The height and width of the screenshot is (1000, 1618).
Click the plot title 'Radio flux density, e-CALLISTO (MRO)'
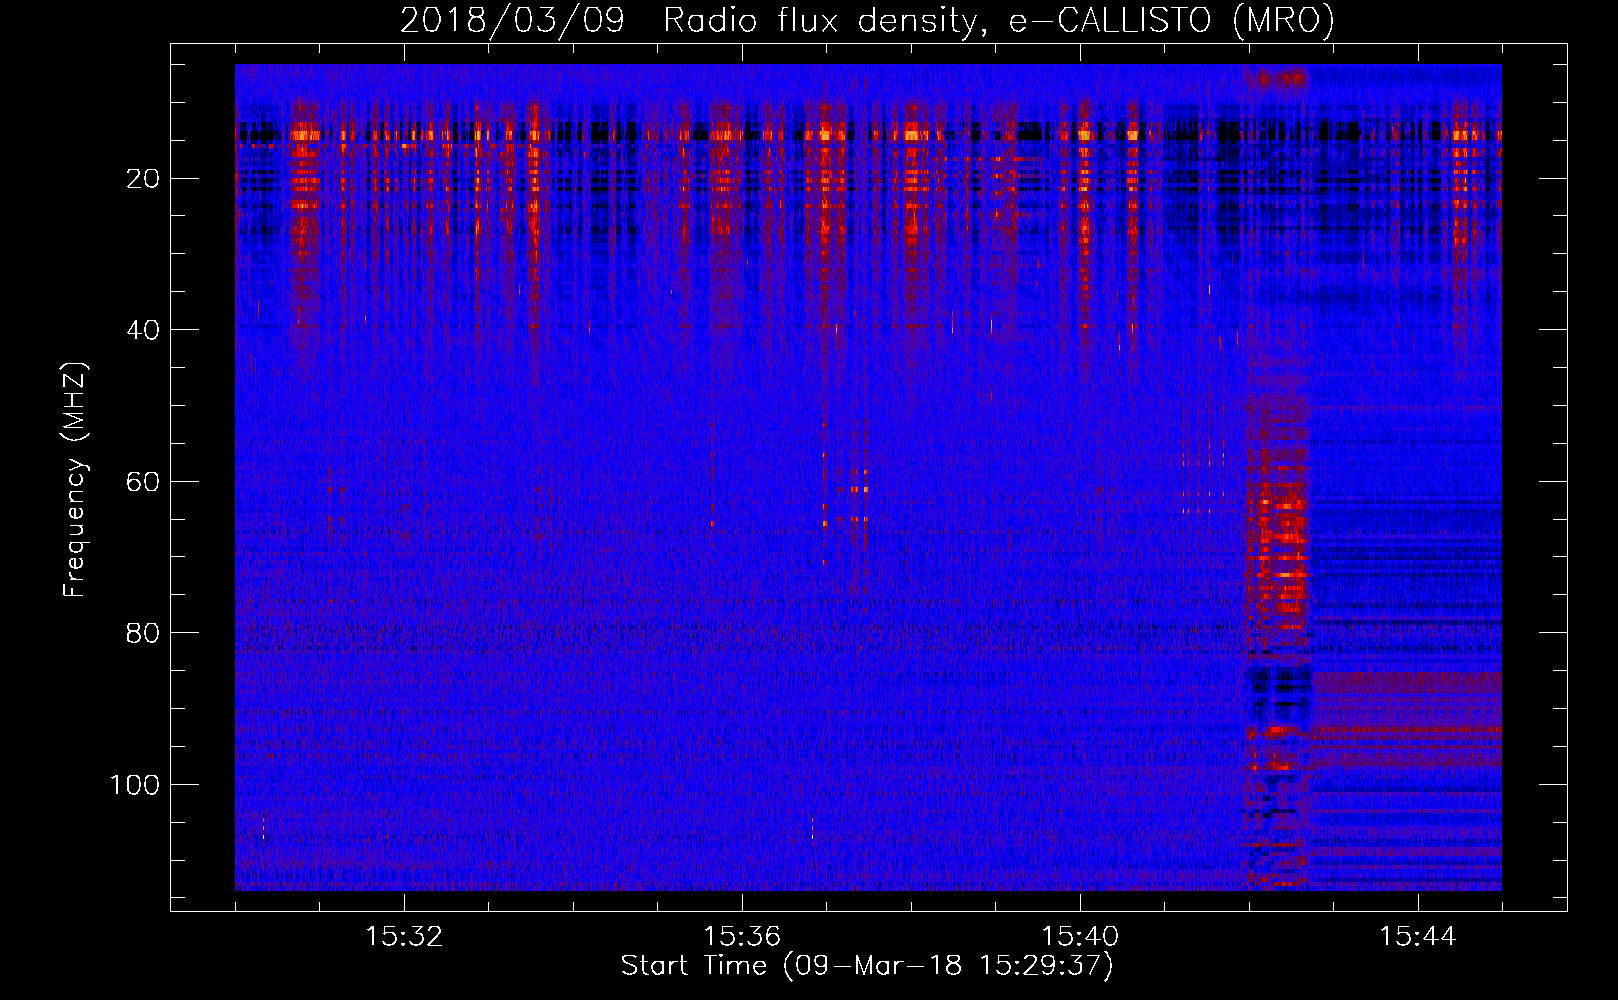pos(999,20)
